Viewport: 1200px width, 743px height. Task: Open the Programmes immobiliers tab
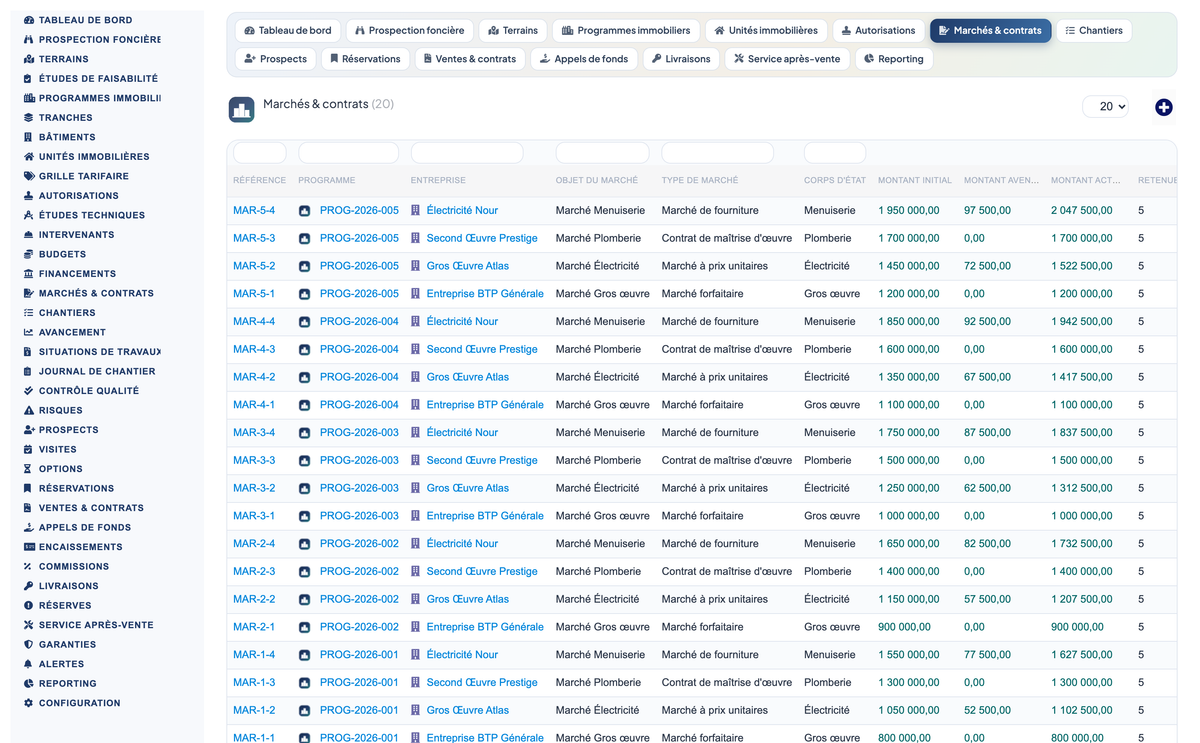(x=626, y=31)
